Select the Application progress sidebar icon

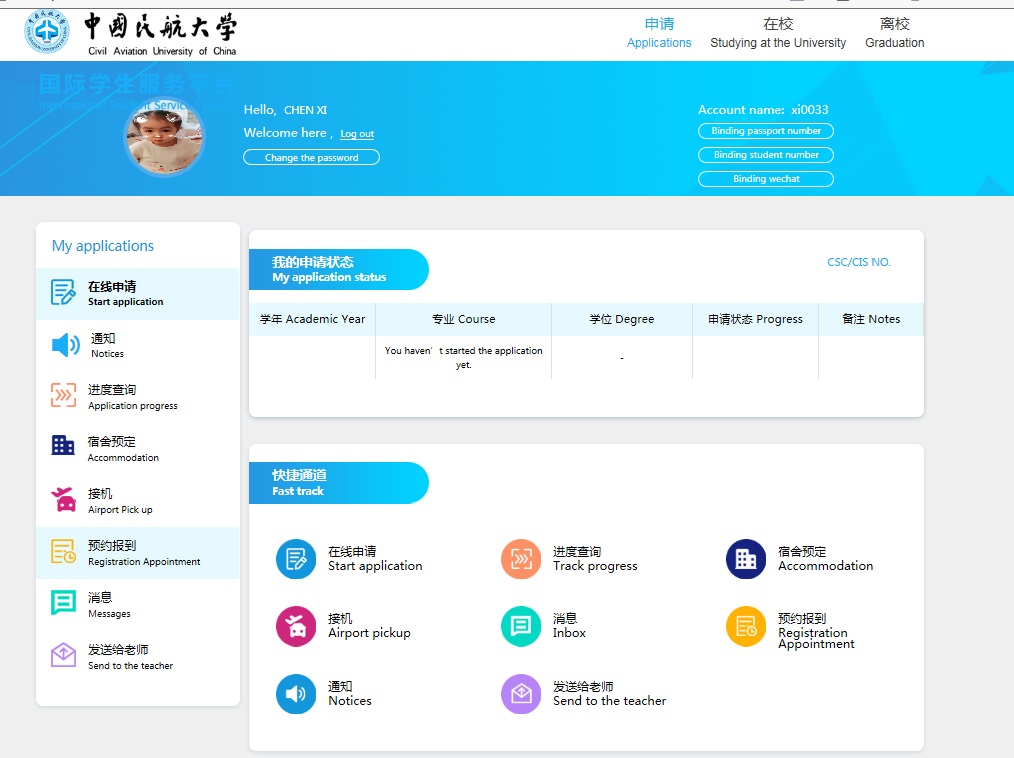point(63,396)
